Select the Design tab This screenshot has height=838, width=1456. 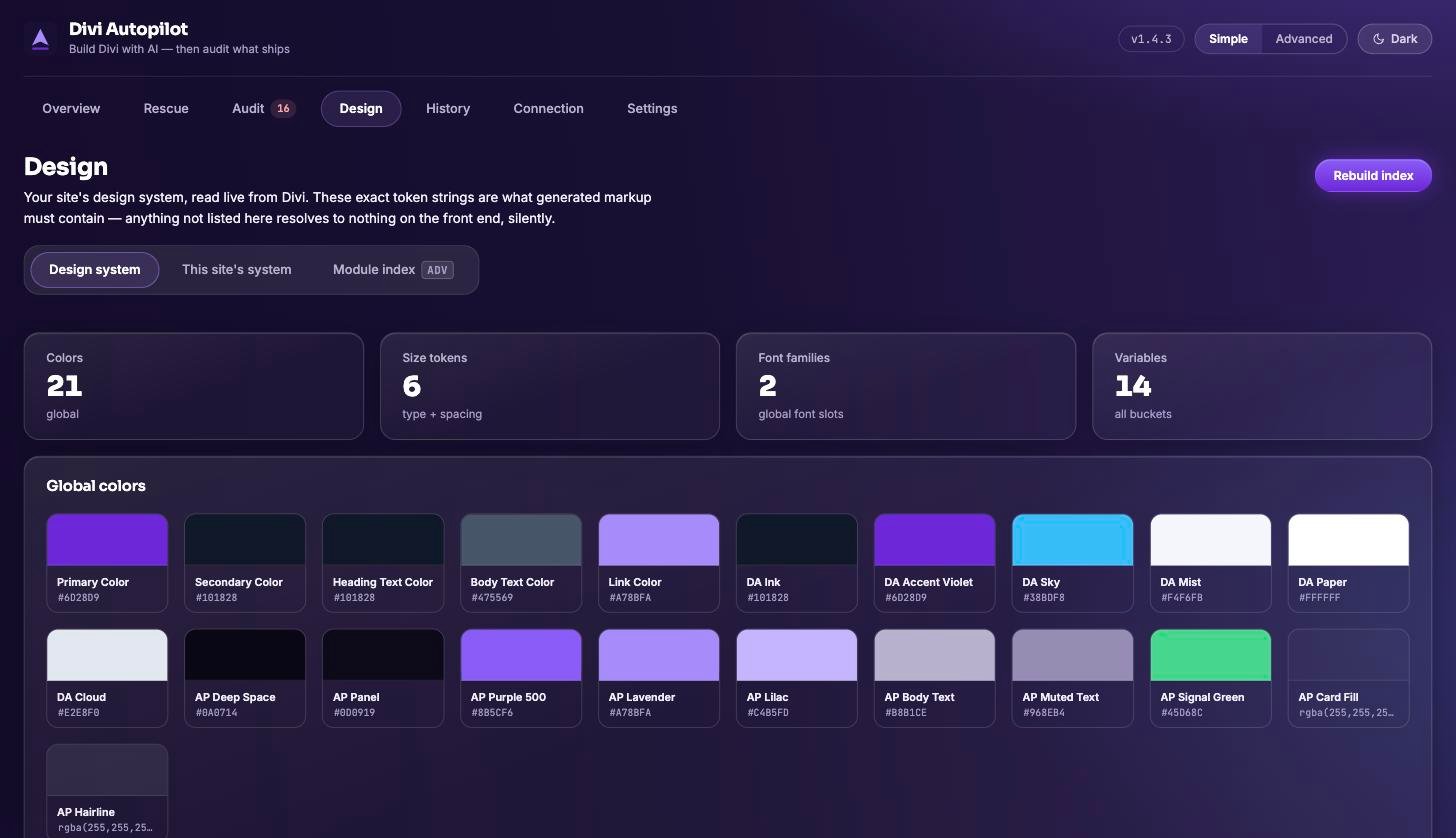click(361, 108)
